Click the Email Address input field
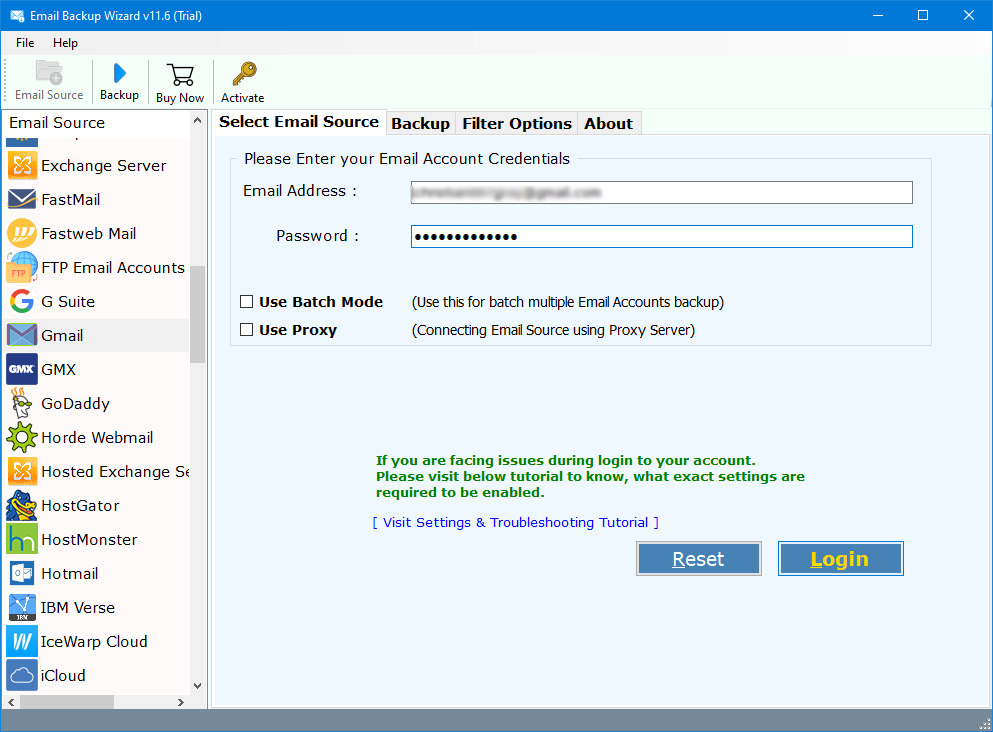This screenshot has height=732, width=993. coord(661,192)
